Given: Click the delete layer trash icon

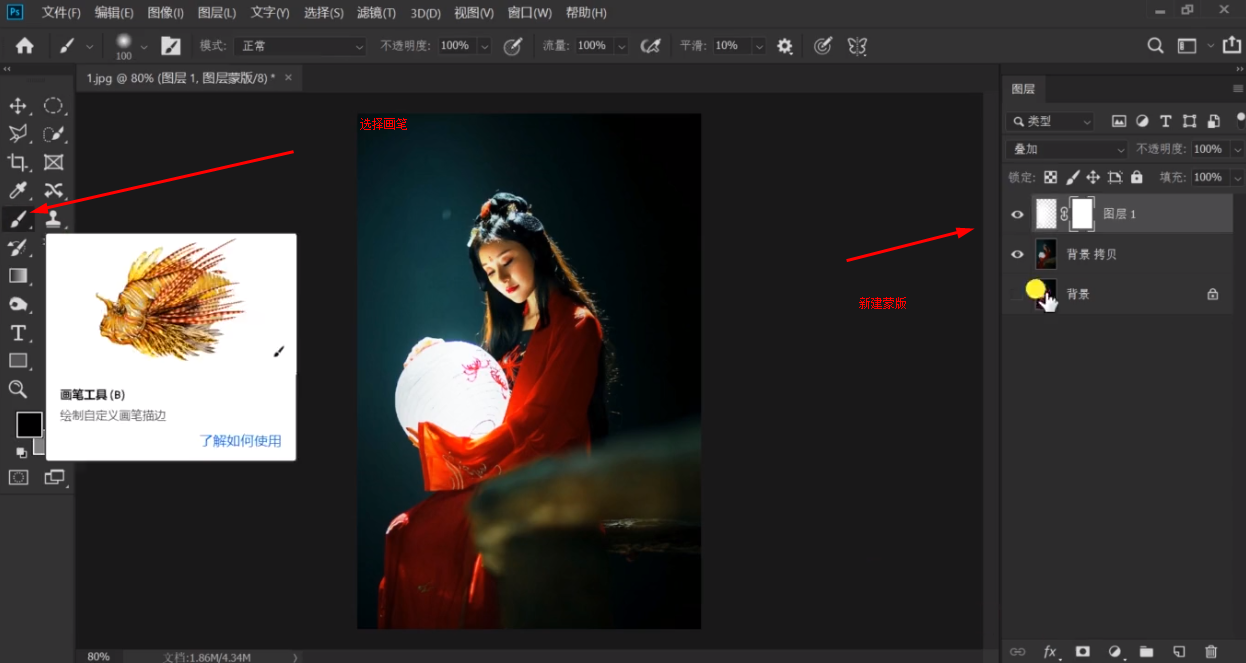Looking at the screenshot, I should coord(1211,651).
